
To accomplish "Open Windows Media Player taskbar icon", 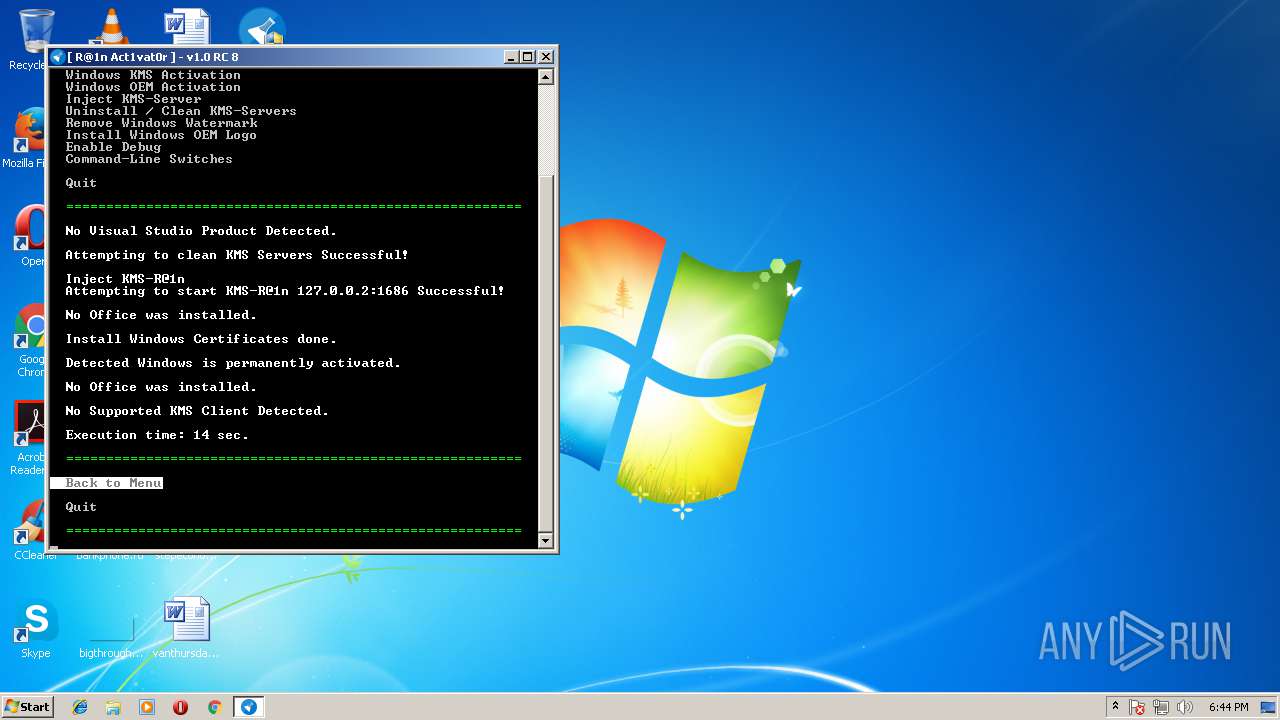I will [x=147, y=707].
